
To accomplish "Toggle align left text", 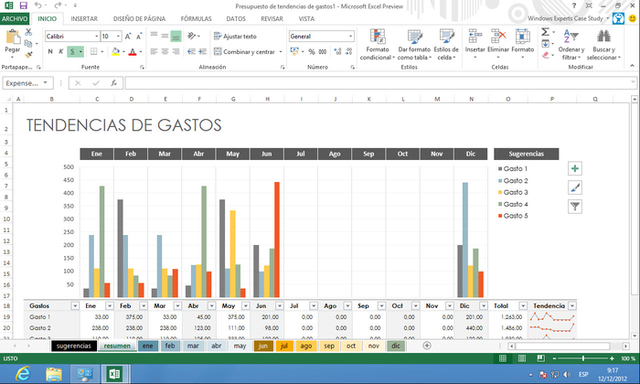I will coord(154,51).
